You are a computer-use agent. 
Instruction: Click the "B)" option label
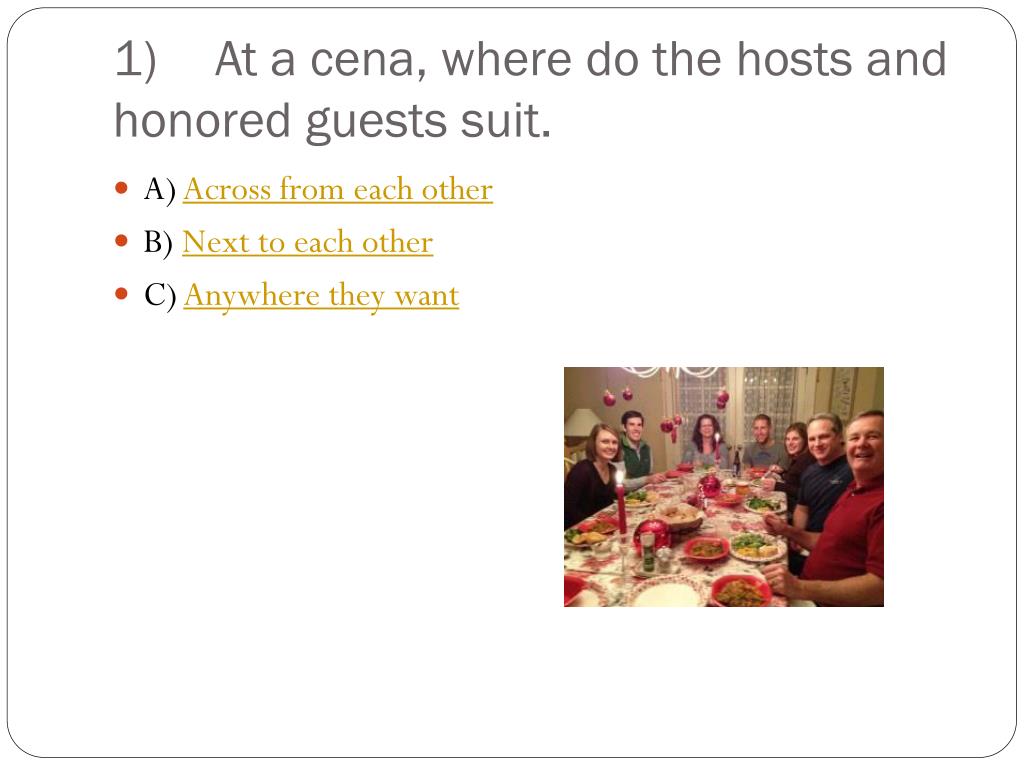tap(159, 243)
